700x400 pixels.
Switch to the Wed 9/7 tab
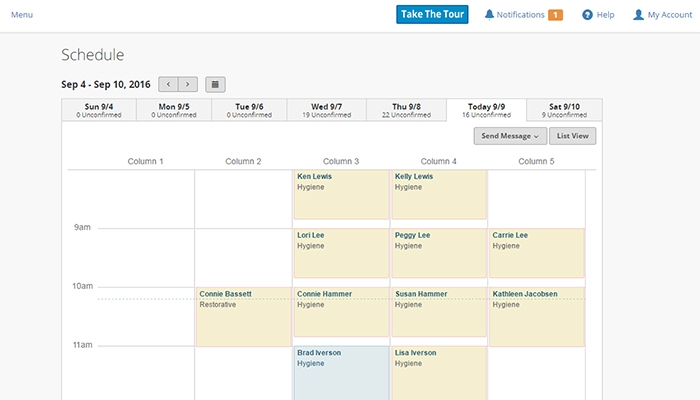(x=329, y=110)
